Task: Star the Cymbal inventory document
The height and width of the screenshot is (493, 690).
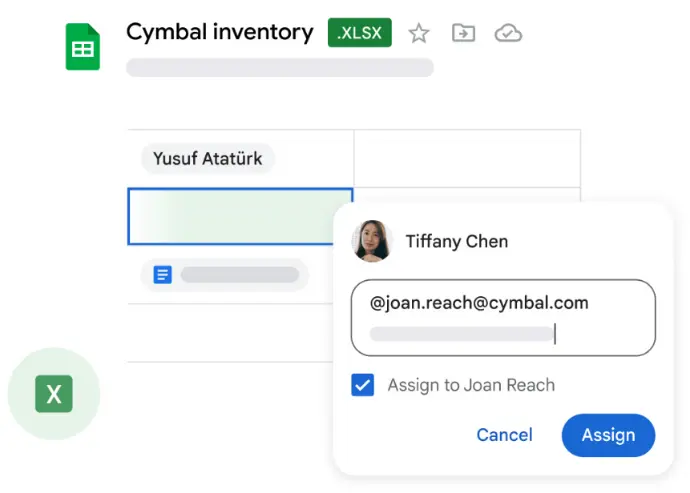Action: [x=418, y=33]
